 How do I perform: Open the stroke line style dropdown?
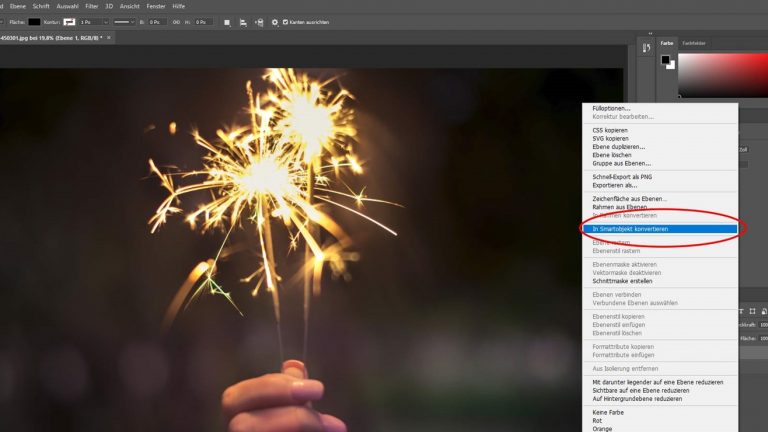pyautogui.click(x=124, y=22)
